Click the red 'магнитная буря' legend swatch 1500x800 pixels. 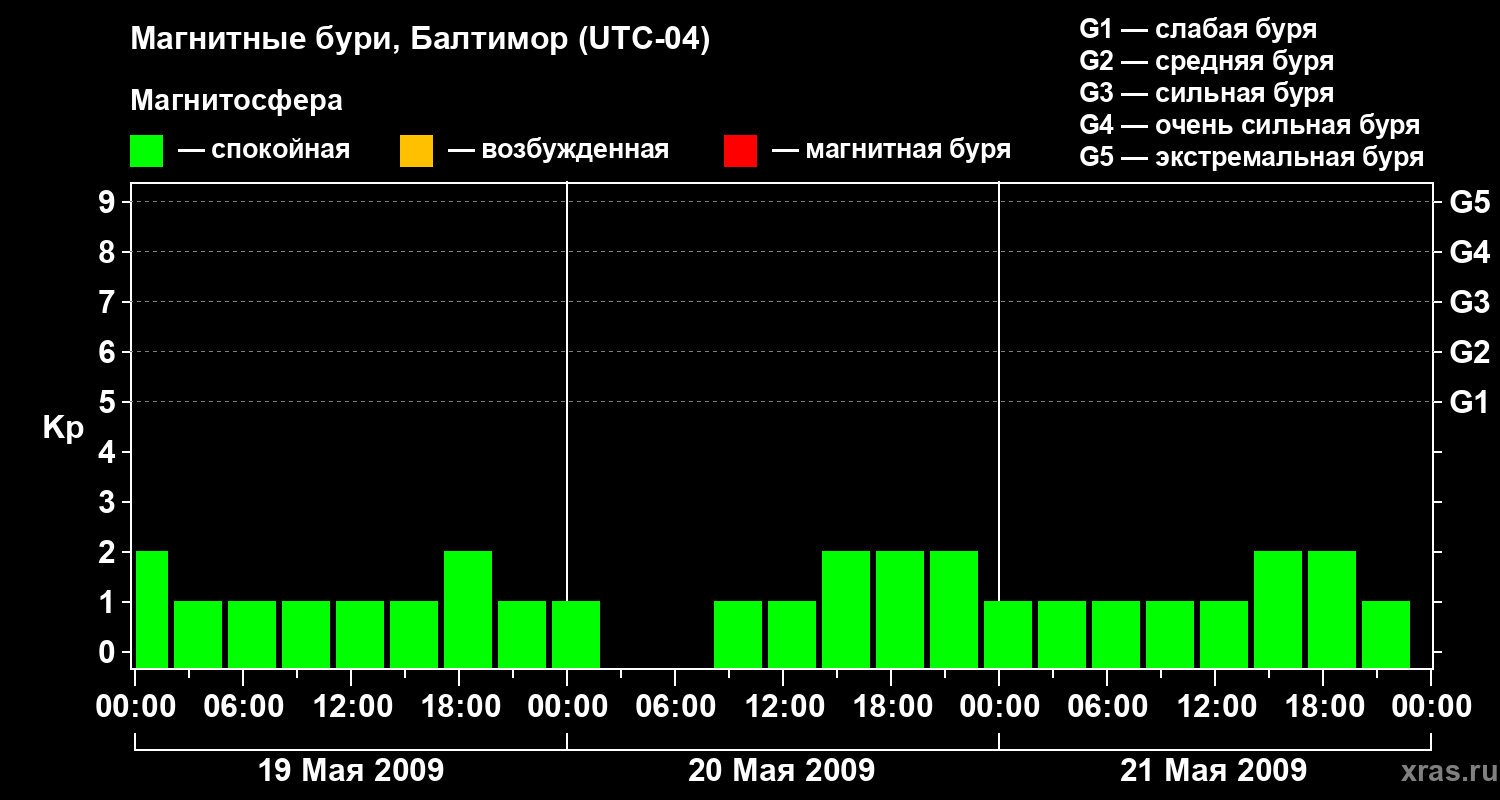pyautogui.click(x=740, y=151)
